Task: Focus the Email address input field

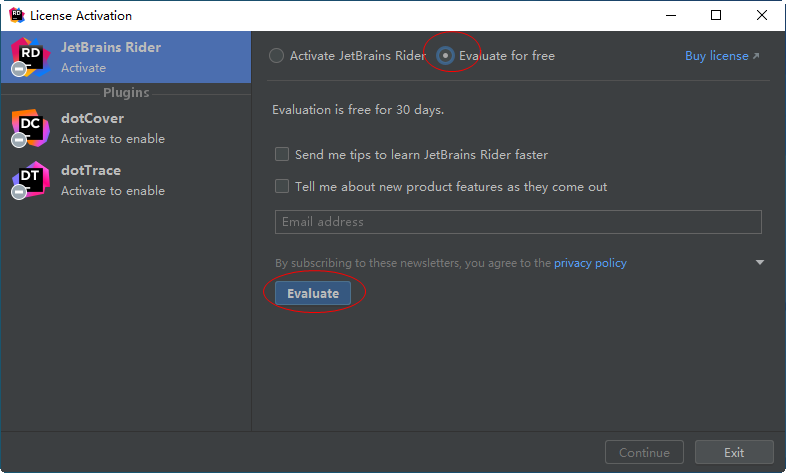Action: click(518, 222)
